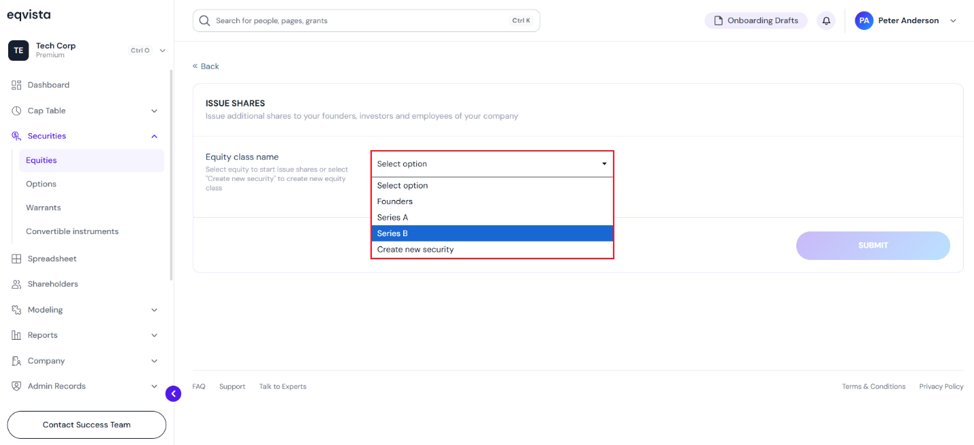Click the Dashboard sidebar icon
The height and width of the screenshot is (445, 974).
[x=17, y=85]
